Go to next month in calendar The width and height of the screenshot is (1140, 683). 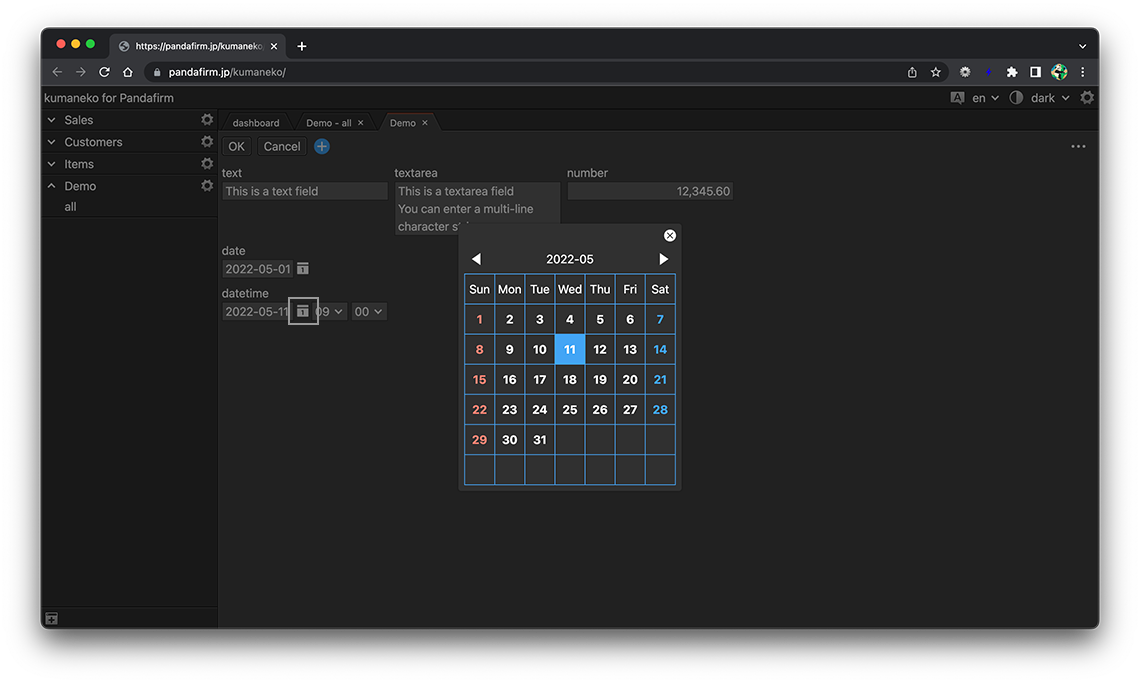pos(663,259)
